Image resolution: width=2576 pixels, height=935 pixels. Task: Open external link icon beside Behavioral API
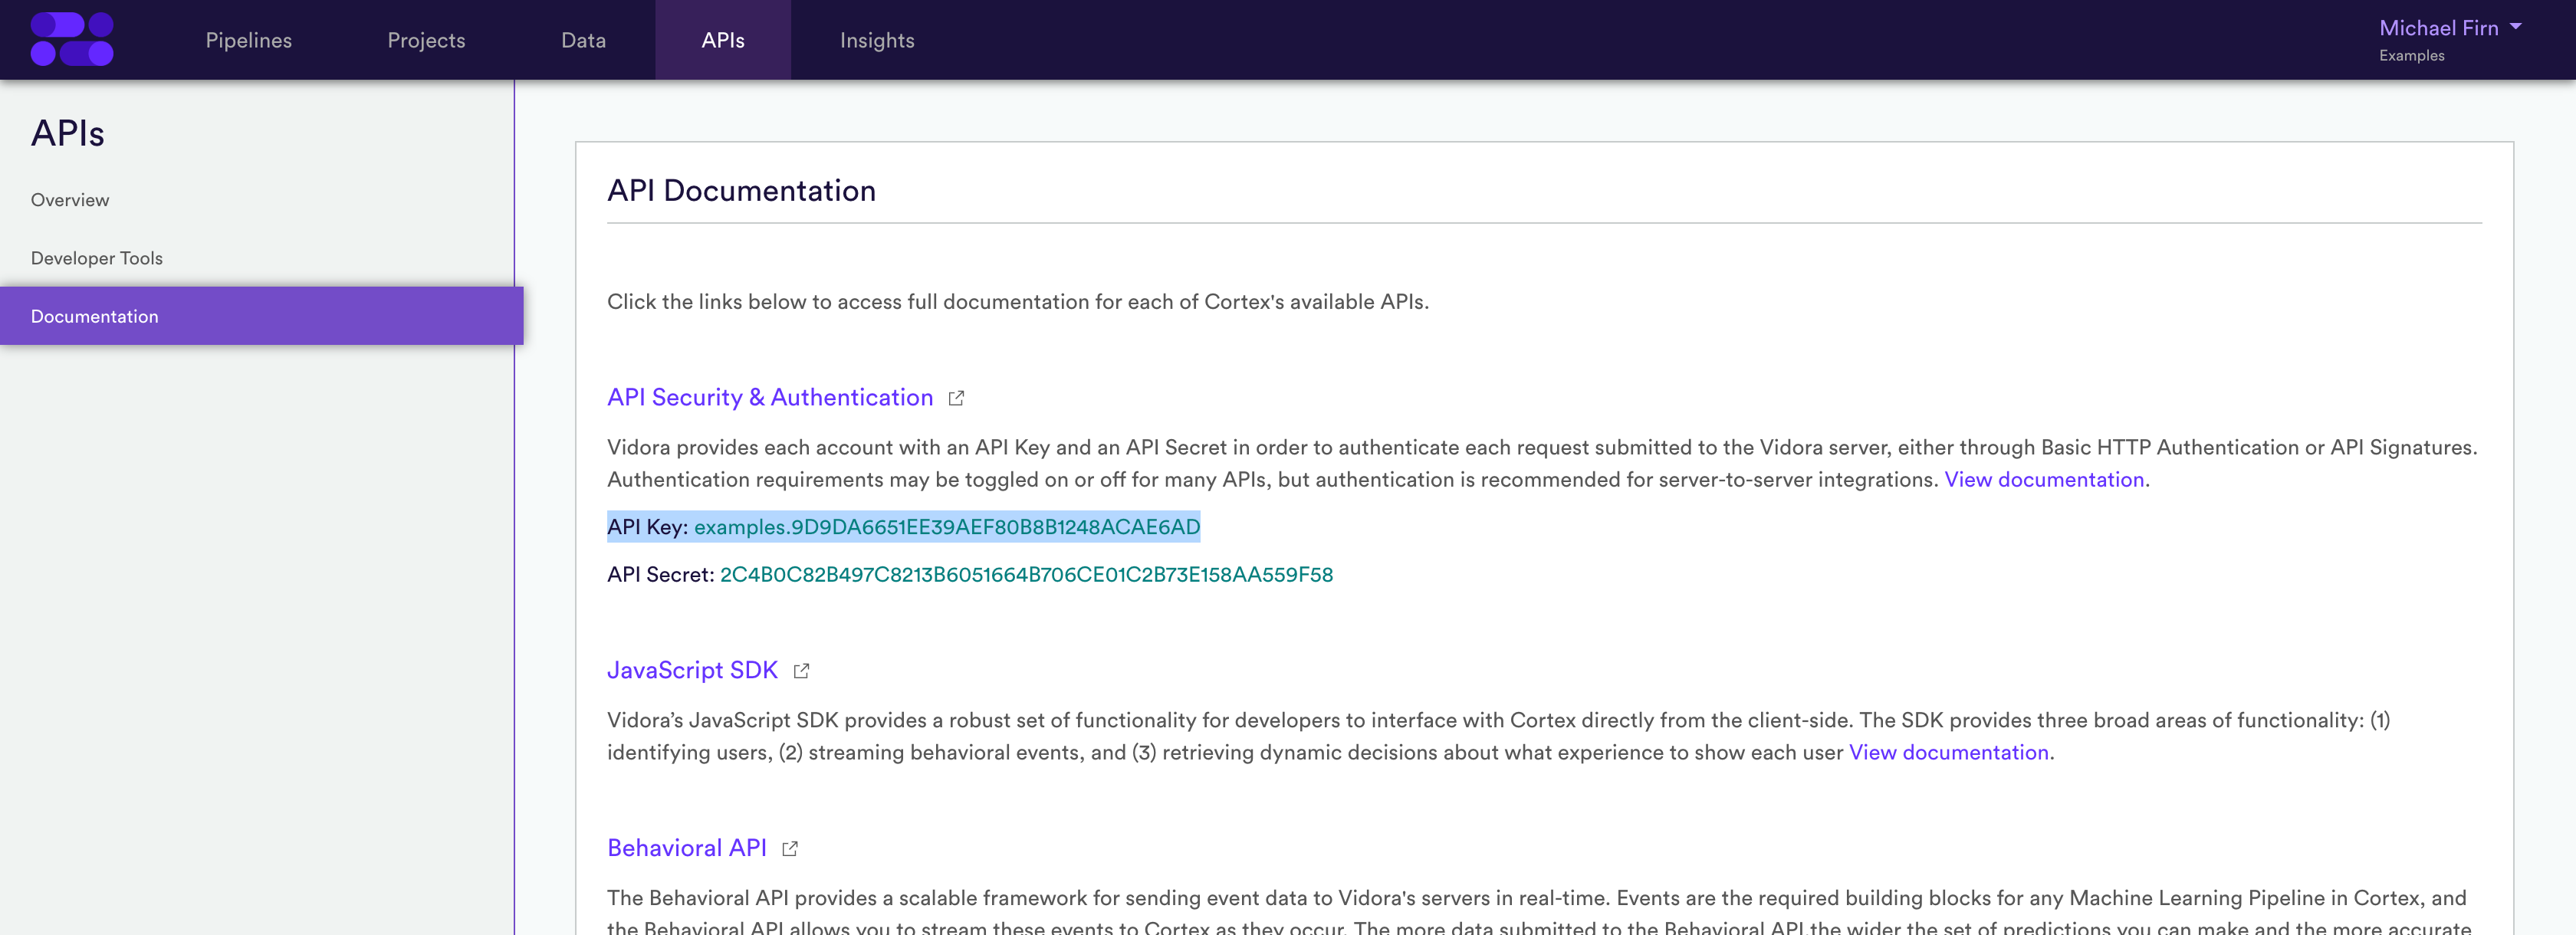point(790,849)
